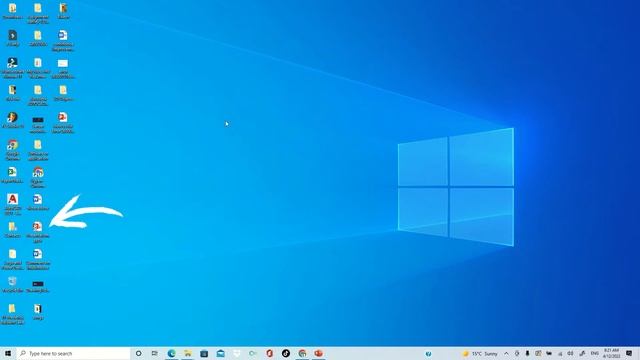Open the notification center icon
The height and width of the screenshot is (360, 640).
(x=629, y=354)
